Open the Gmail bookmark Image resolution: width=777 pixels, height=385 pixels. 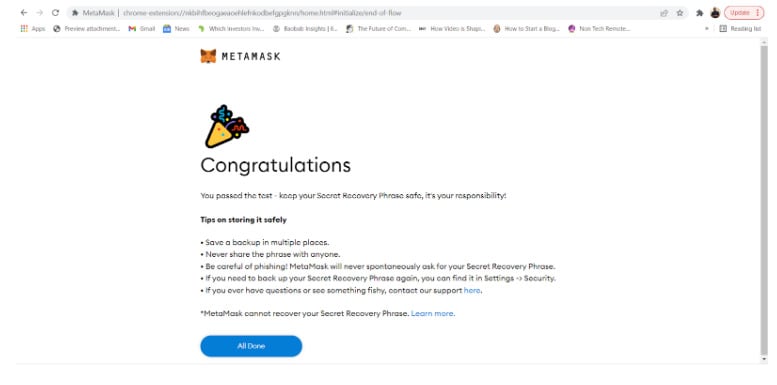[142, 29]
